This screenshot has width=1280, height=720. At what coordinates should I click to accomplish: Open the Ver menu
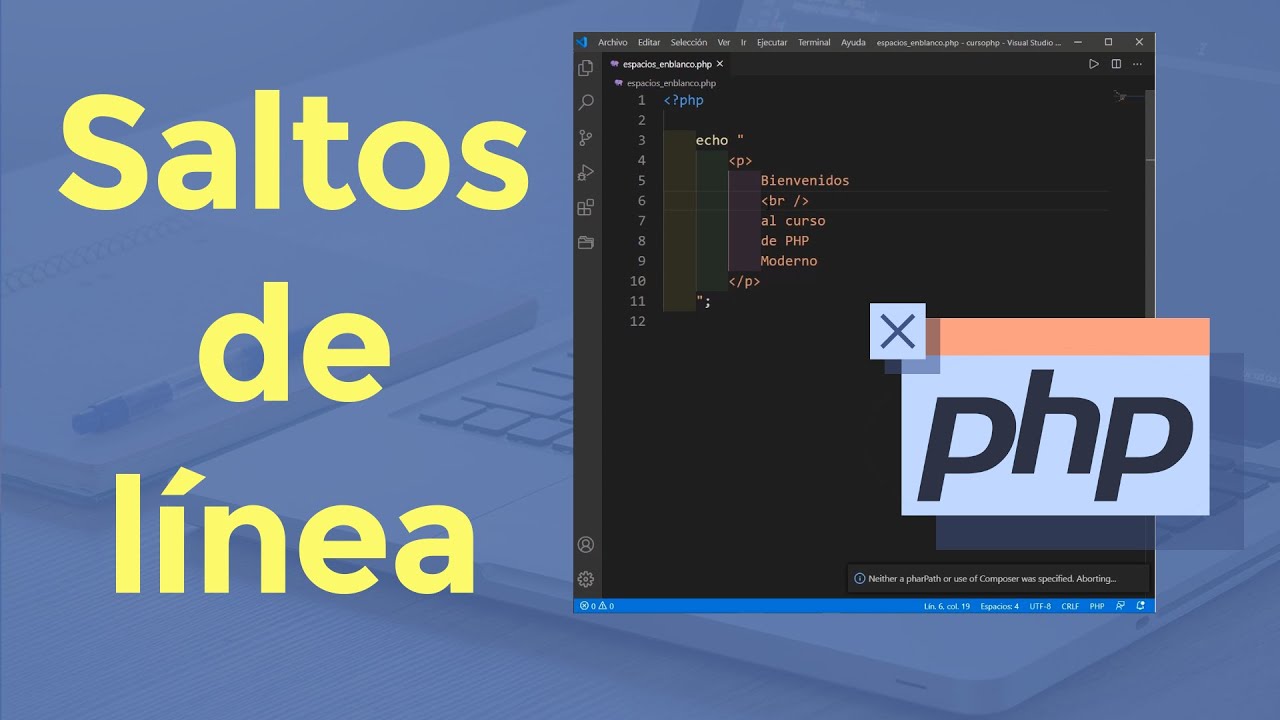(724, 43)
